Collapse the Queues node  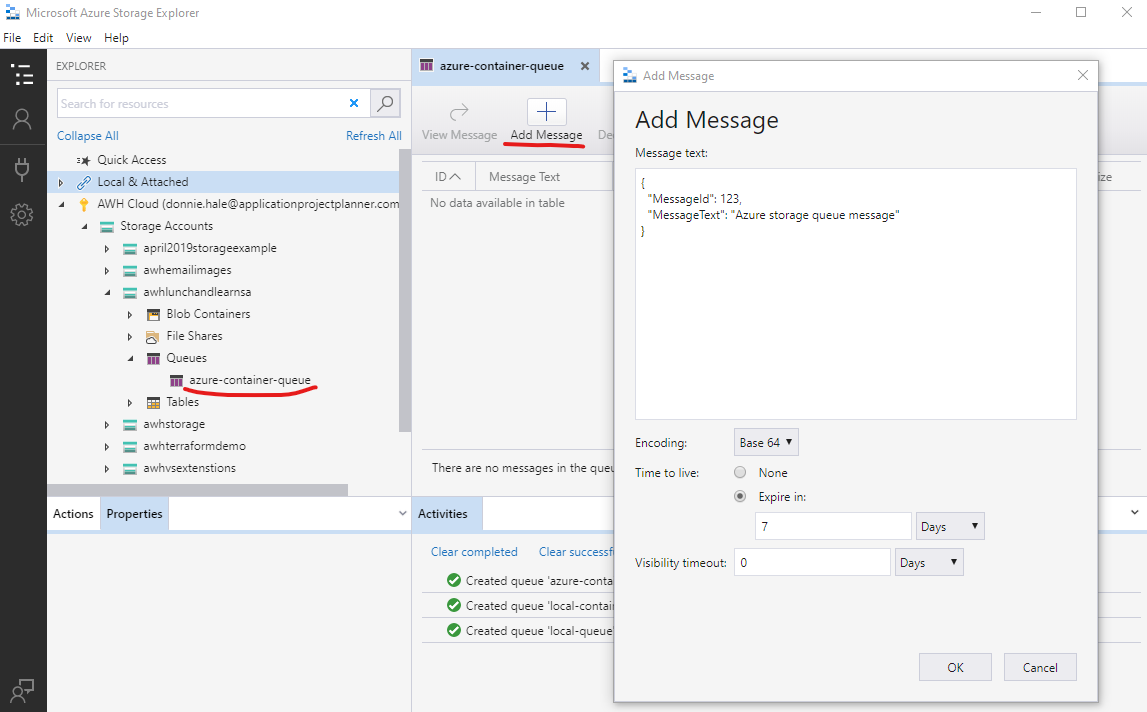131,359
